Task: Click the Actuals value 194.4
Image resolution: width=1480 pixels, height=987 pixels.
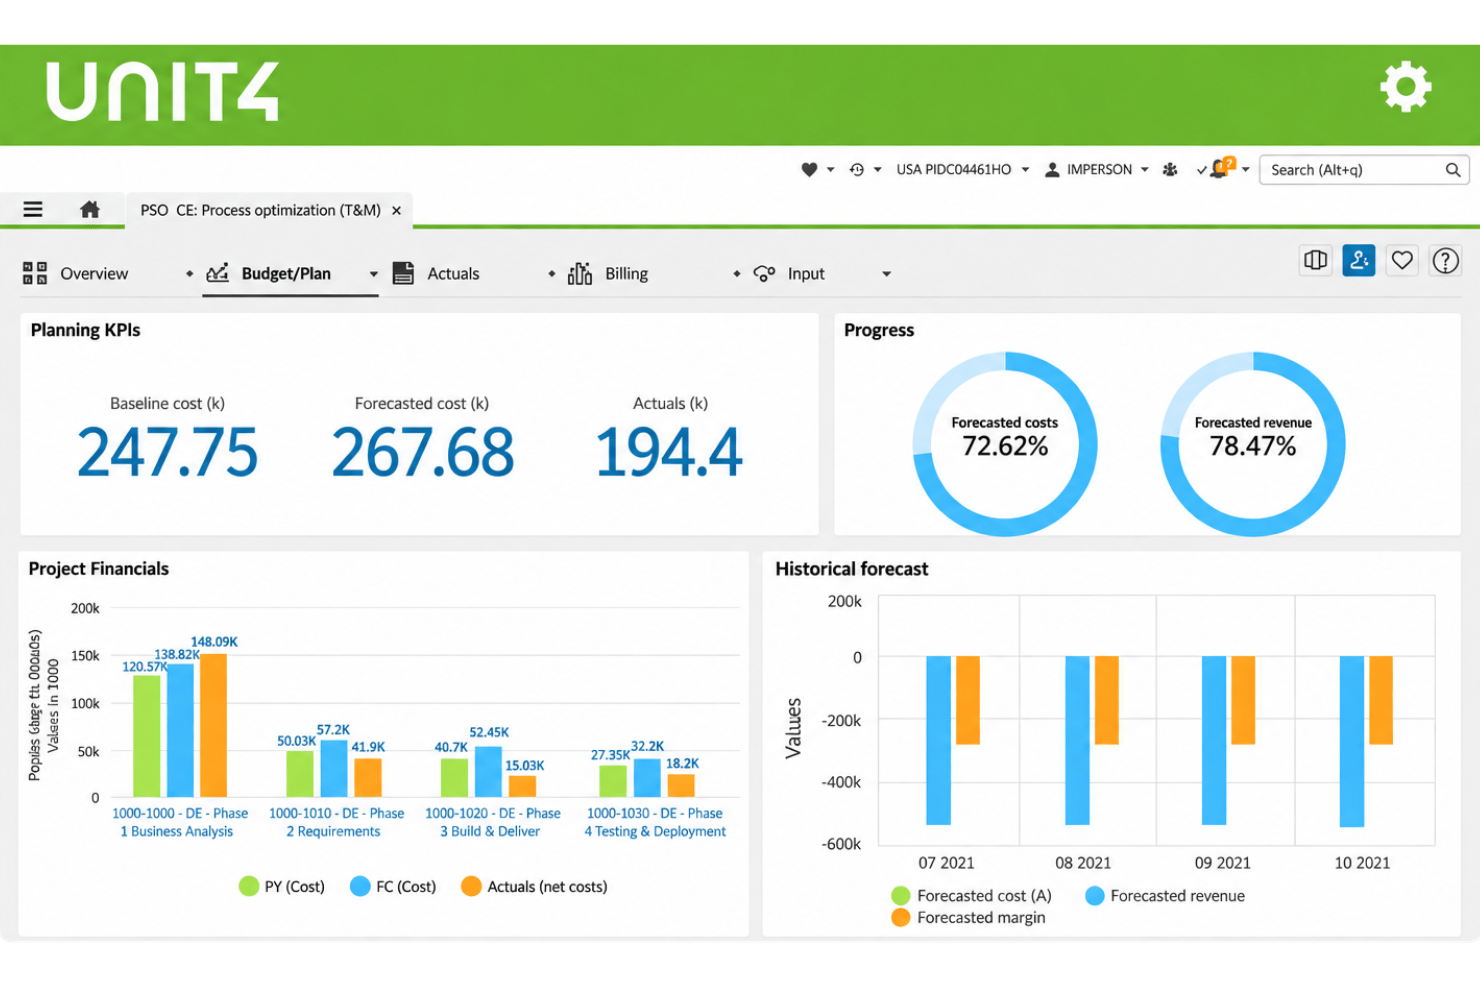Action: coord(669,453)
